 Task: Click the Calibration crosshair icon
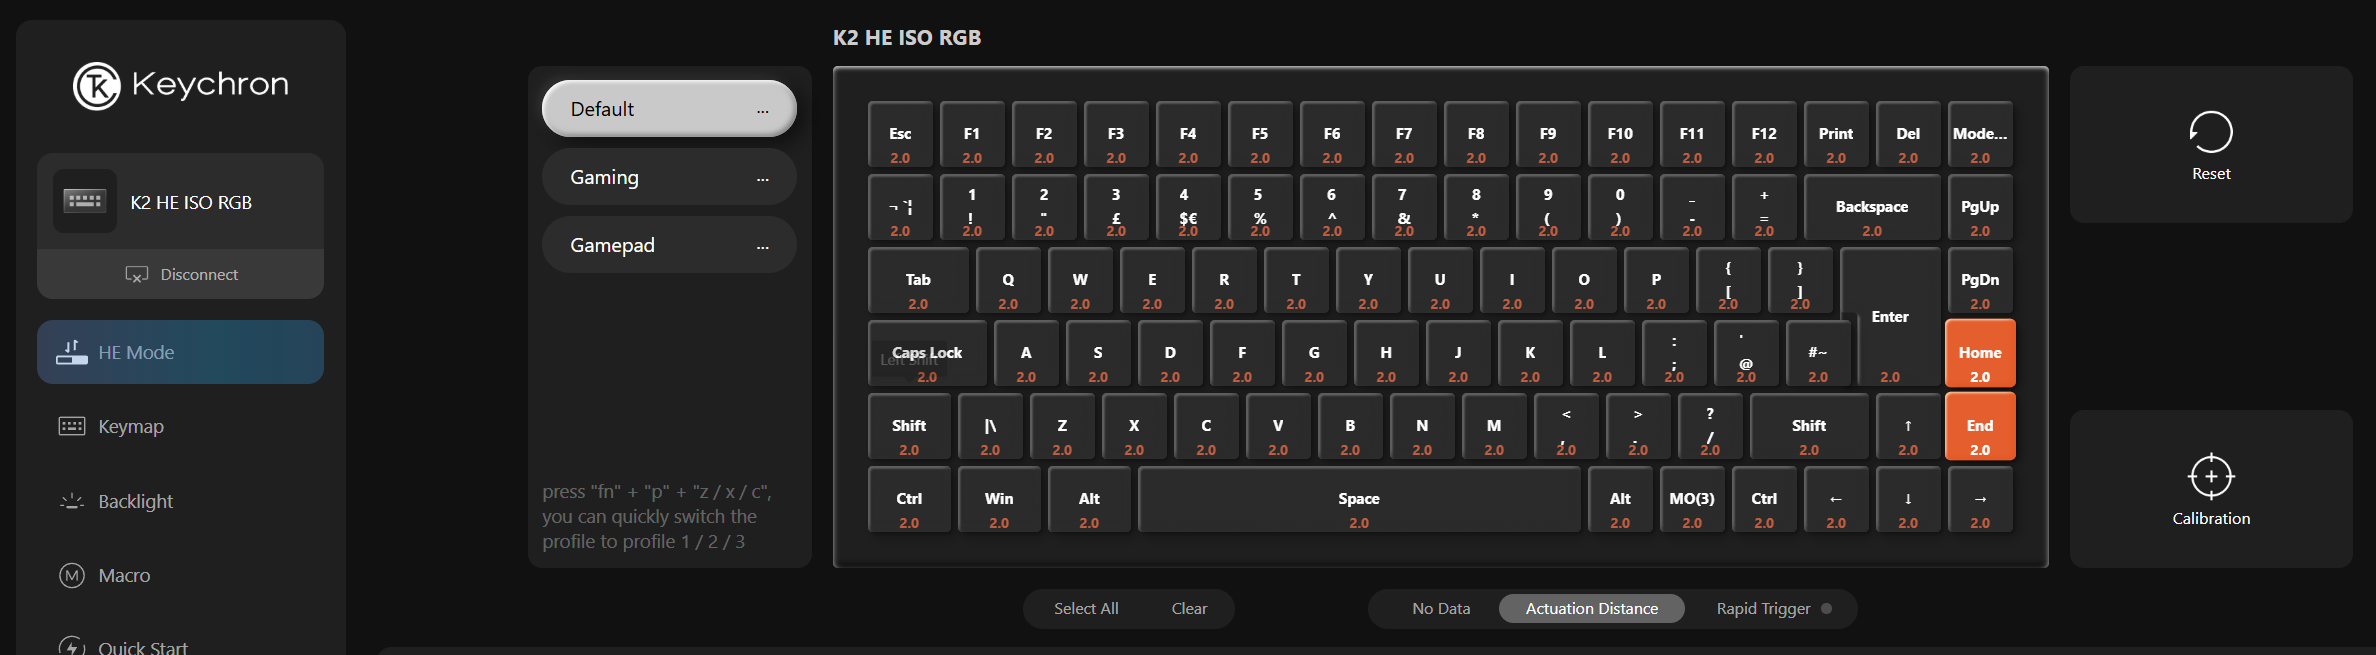click(x=2211, y=476)
